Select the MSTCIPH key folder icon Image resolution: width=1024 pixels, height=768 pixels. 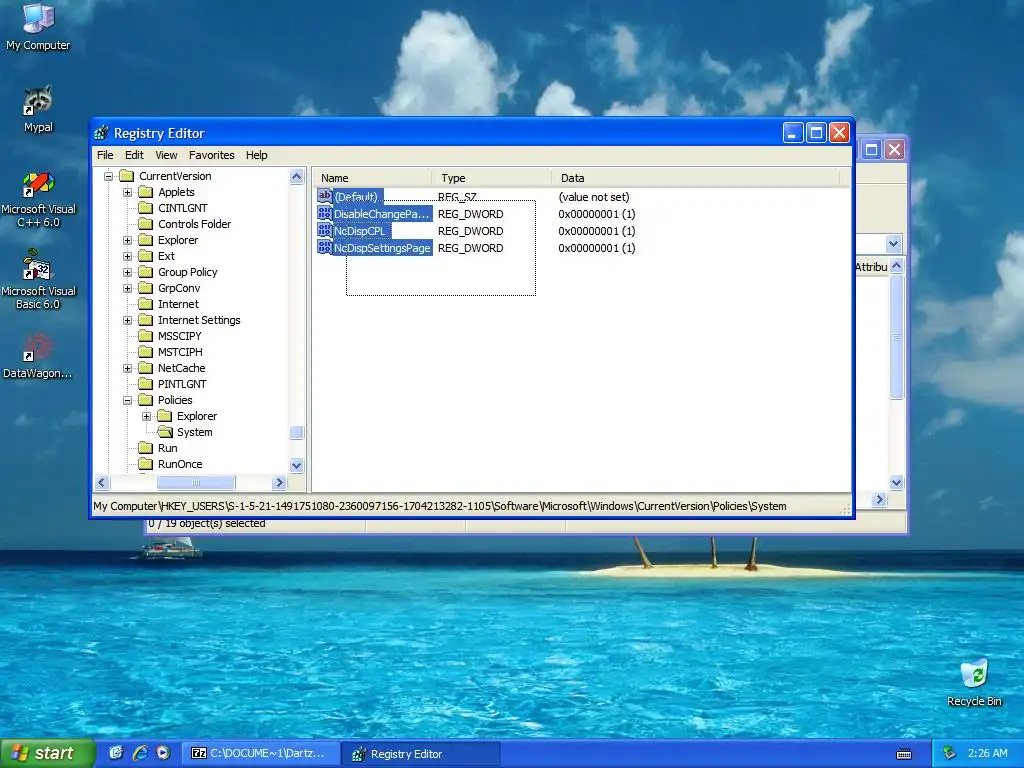coord(146,352)
